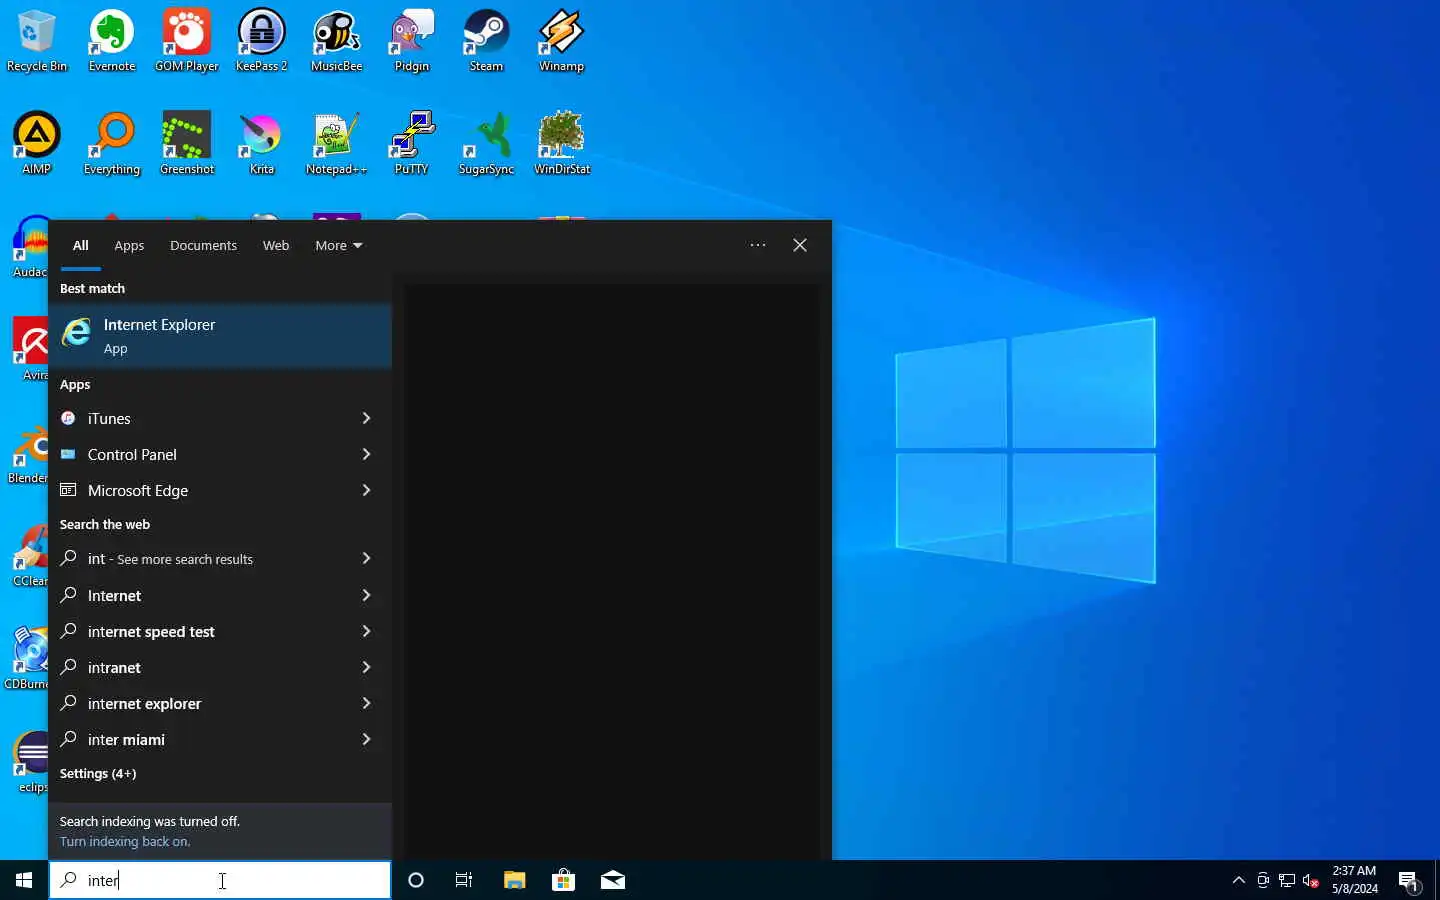Image resolution: width=1440 pixels, height=900 pixels.
Task: Open the Settings (4+) results group
Action: coord(98,774)
